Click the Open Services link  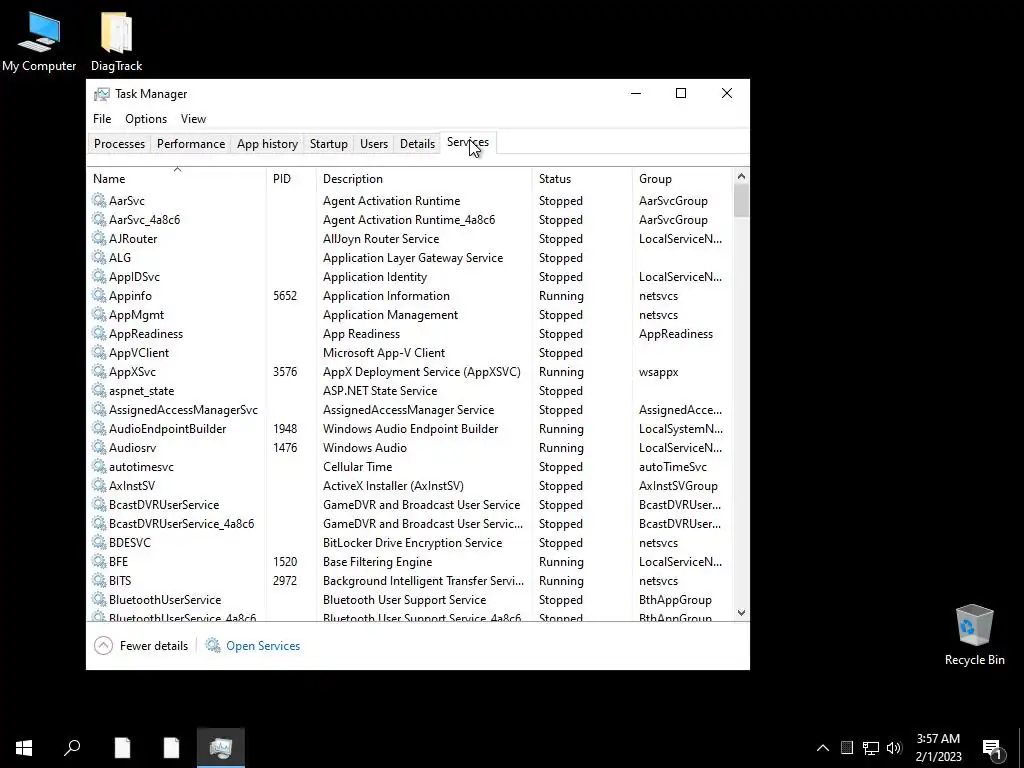click(x=263, y=646)
